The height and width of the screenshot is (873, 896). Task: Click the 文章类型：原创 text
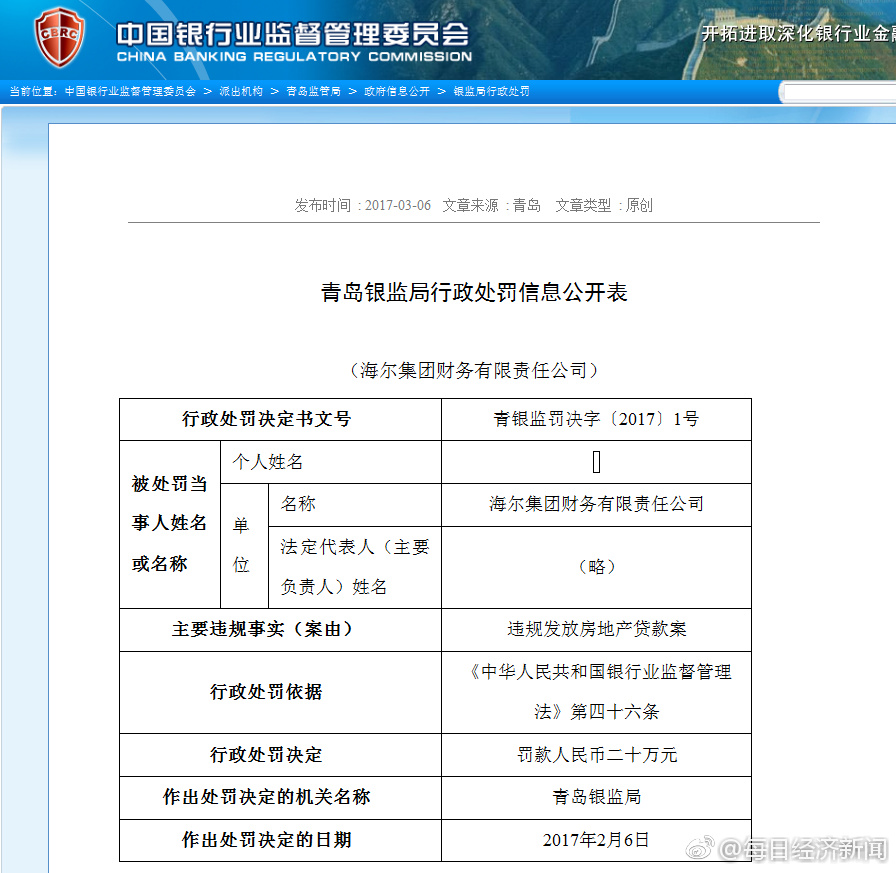[x=604, y=205]
